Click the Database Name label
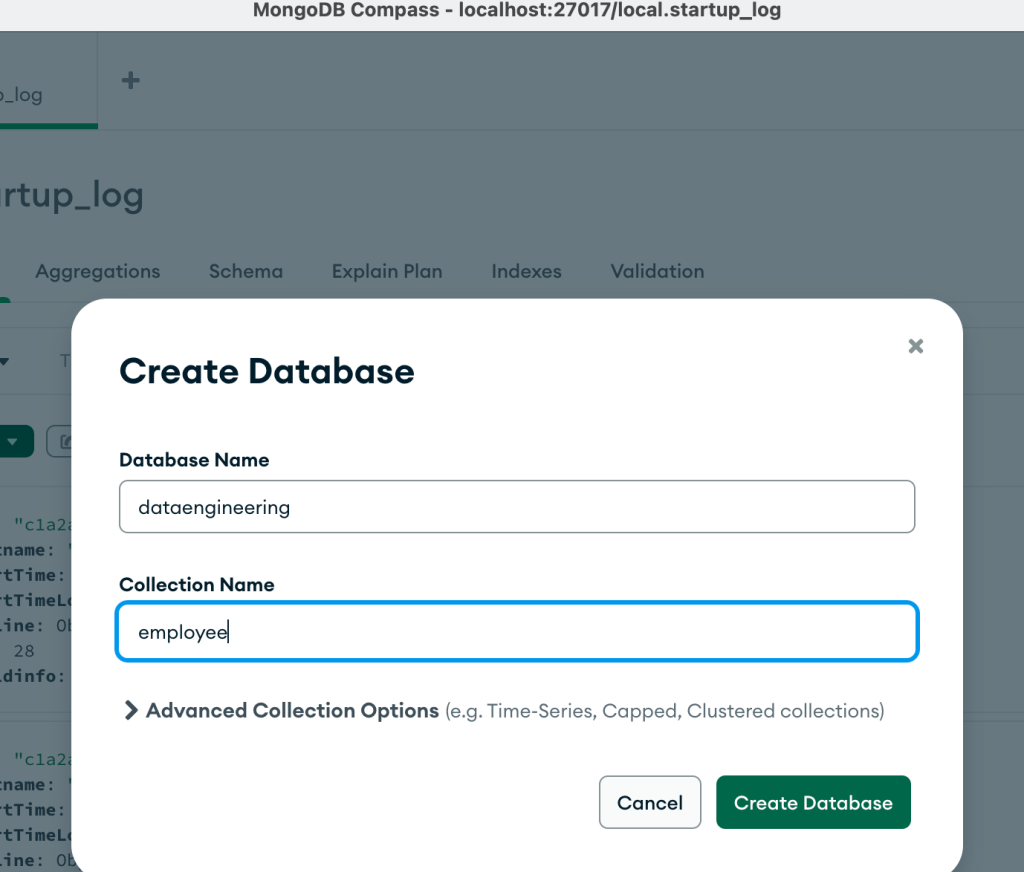Image resolution: width=1024 pixels, height=872 pixels. coord(194,460)
